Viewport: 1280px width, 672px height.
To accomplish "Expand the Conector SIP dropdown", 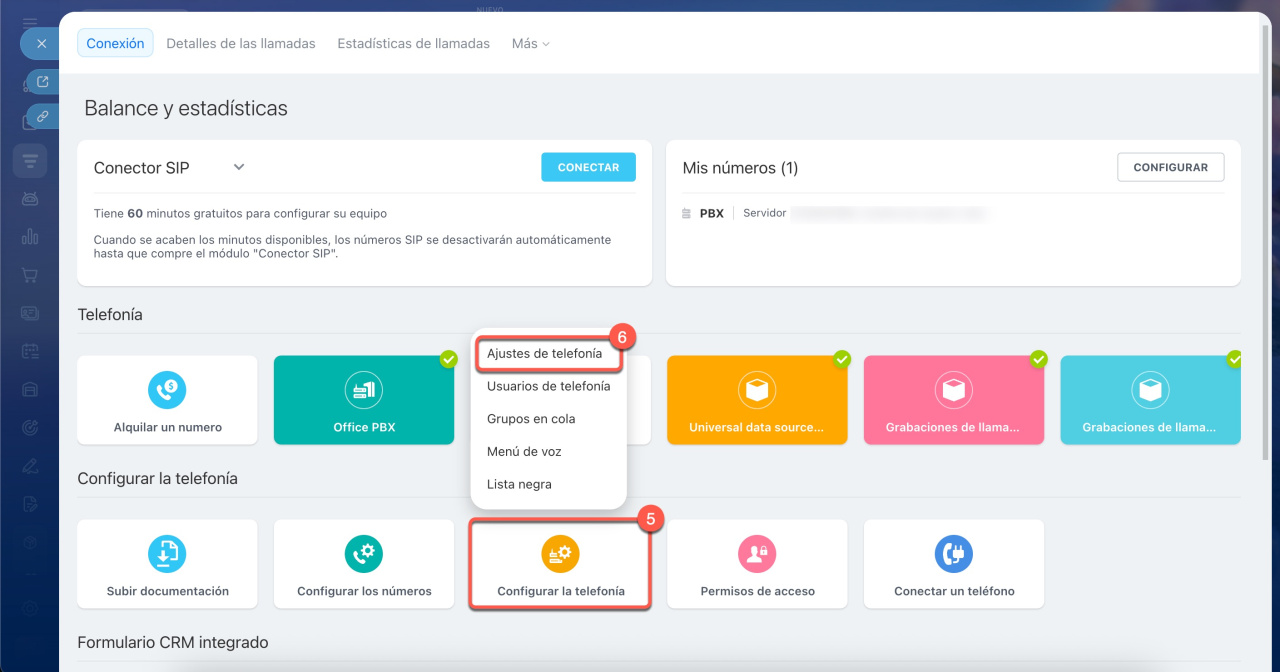I will (x=239, y=167).
